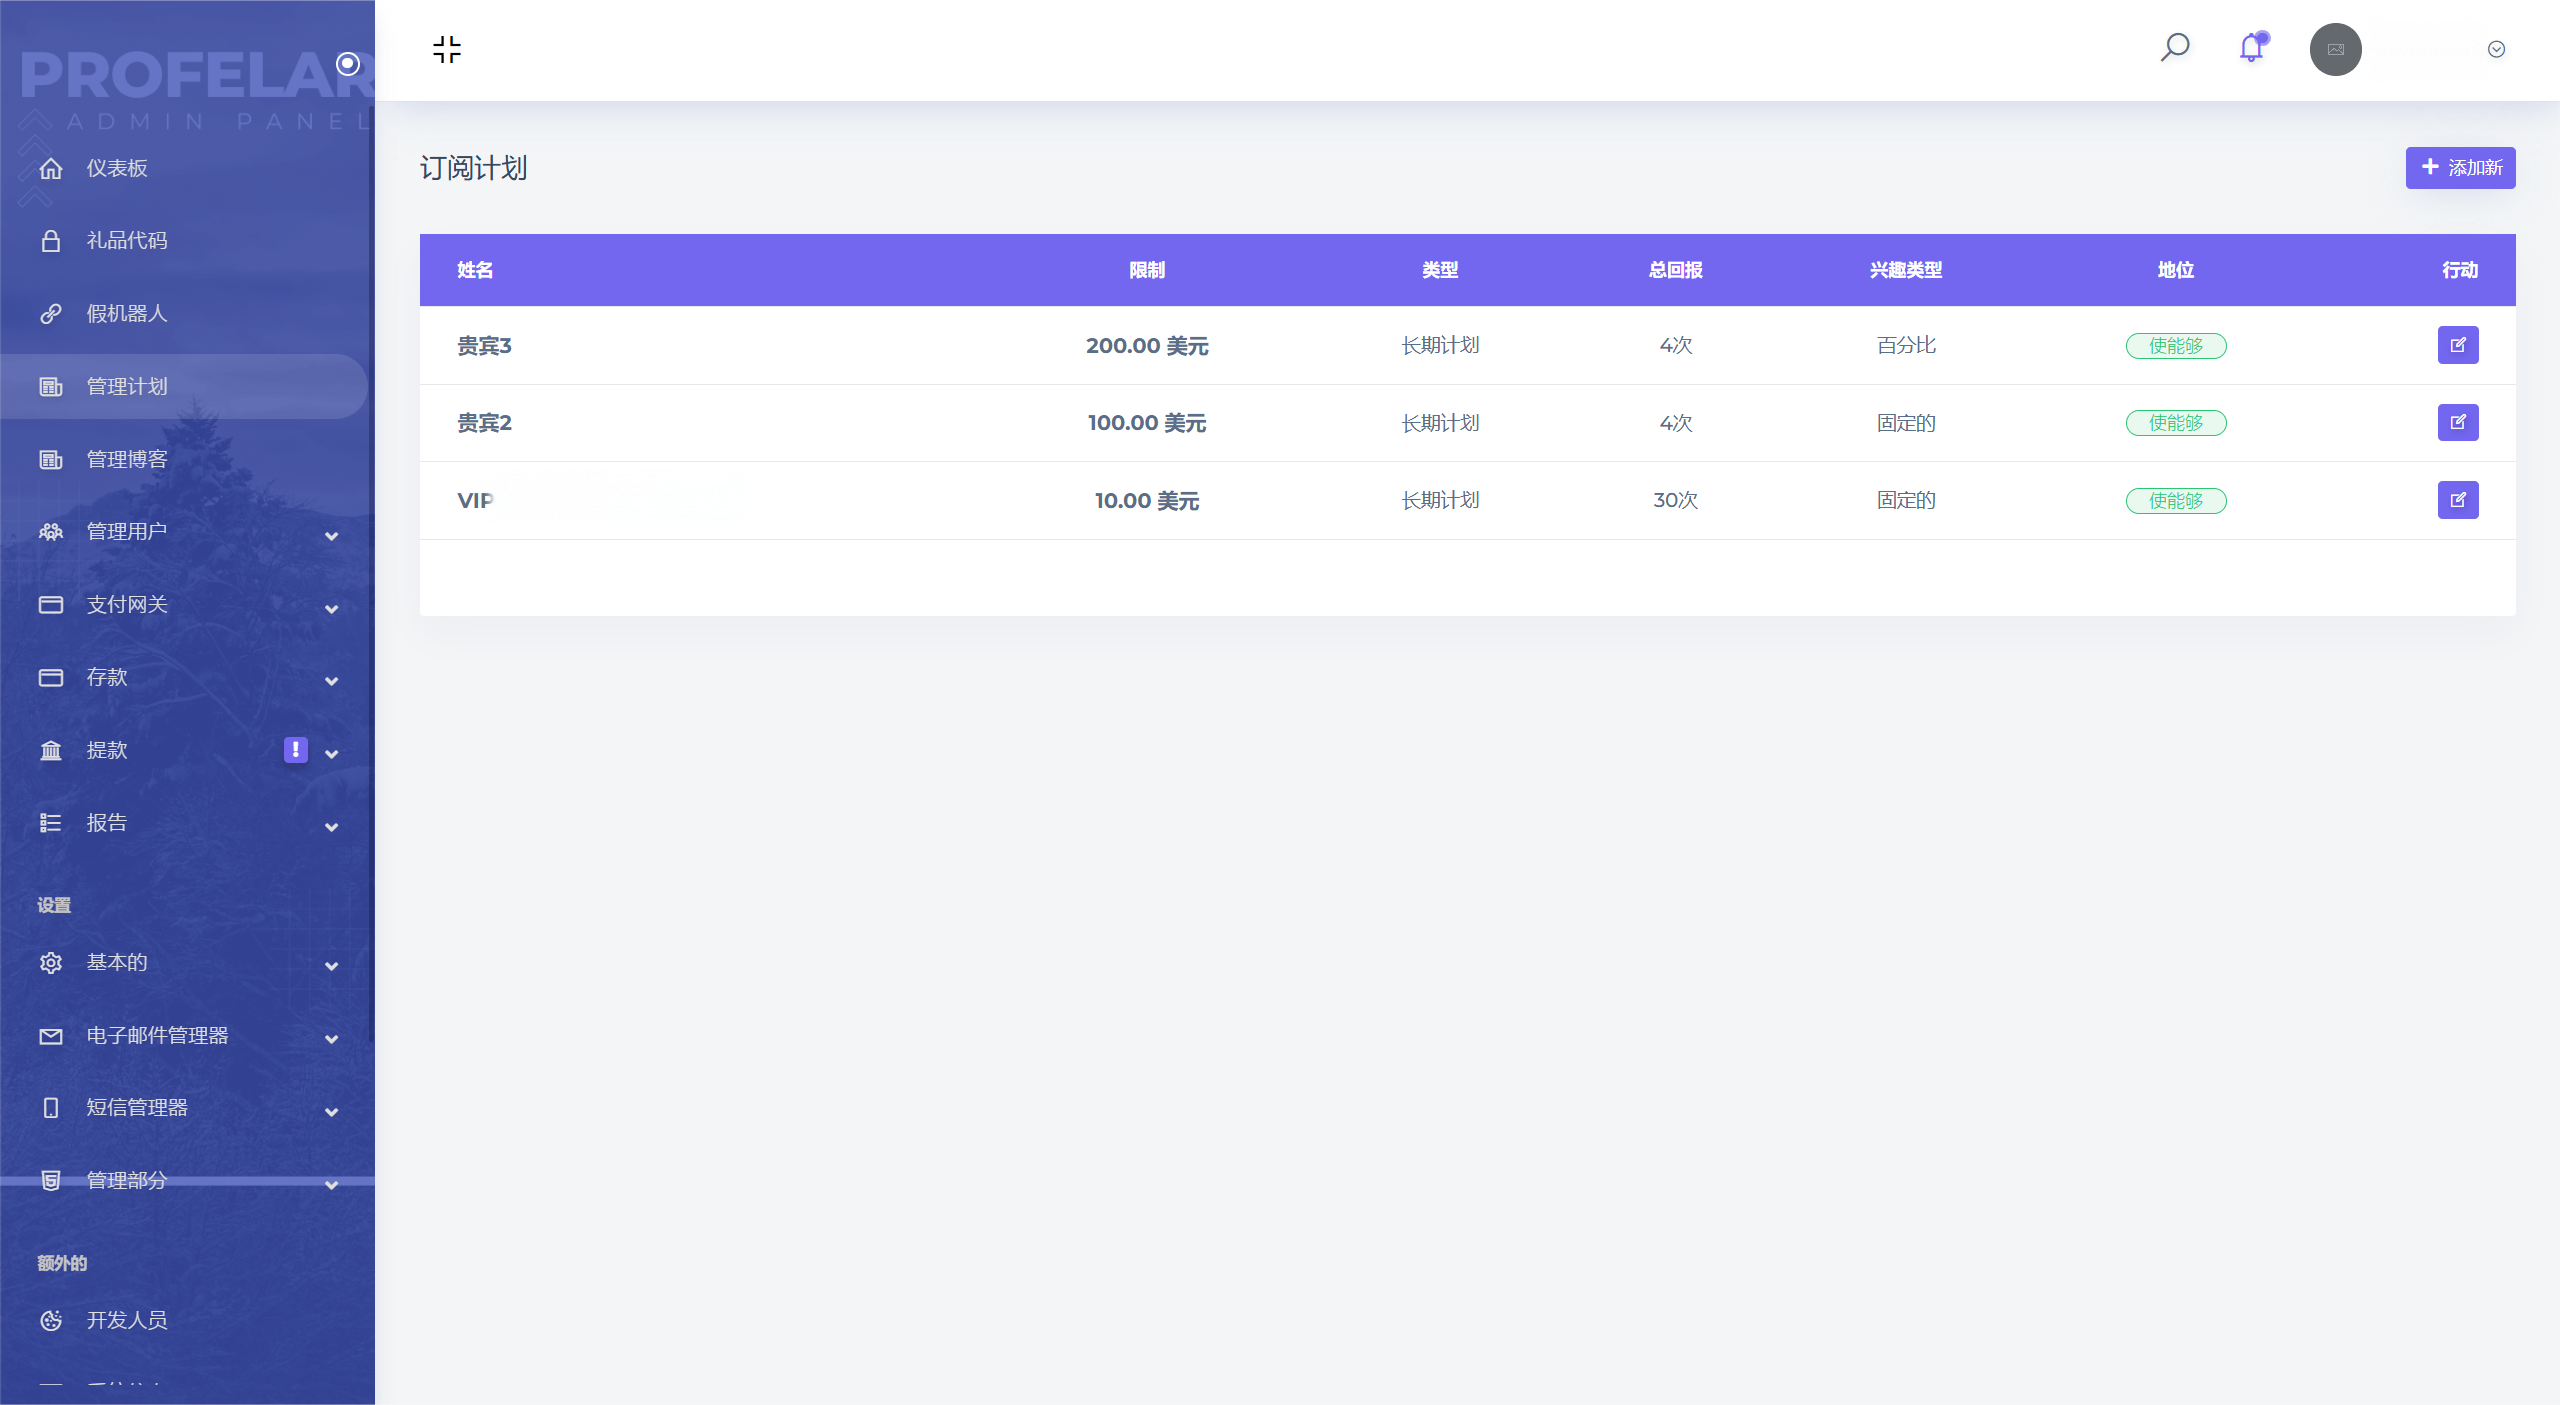Toggle the sidebar radio button near logo
Screen dimensions: 2560x1405
point(348,64)
